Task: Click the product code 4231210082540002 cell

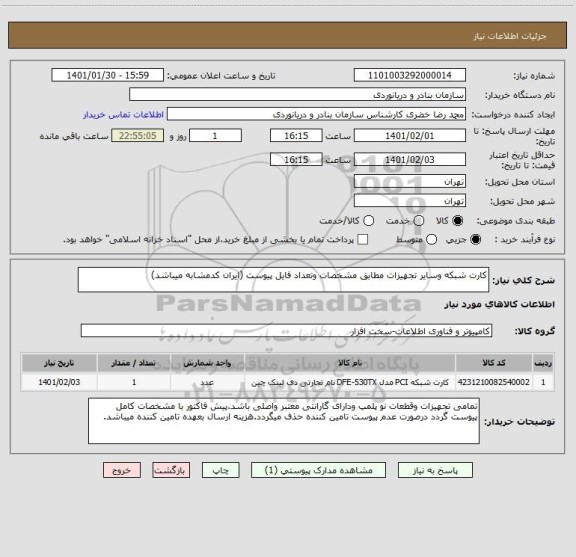Action: tap(494, 382)
